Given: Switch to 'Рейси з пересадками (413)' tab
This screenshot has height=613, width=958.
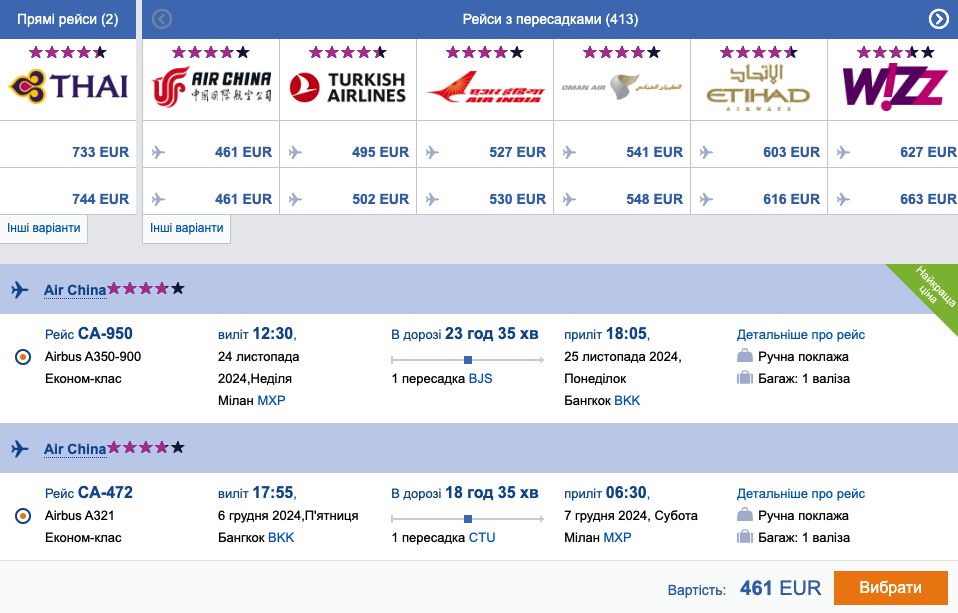Looking at the screenshot, I should click(550, 19).
